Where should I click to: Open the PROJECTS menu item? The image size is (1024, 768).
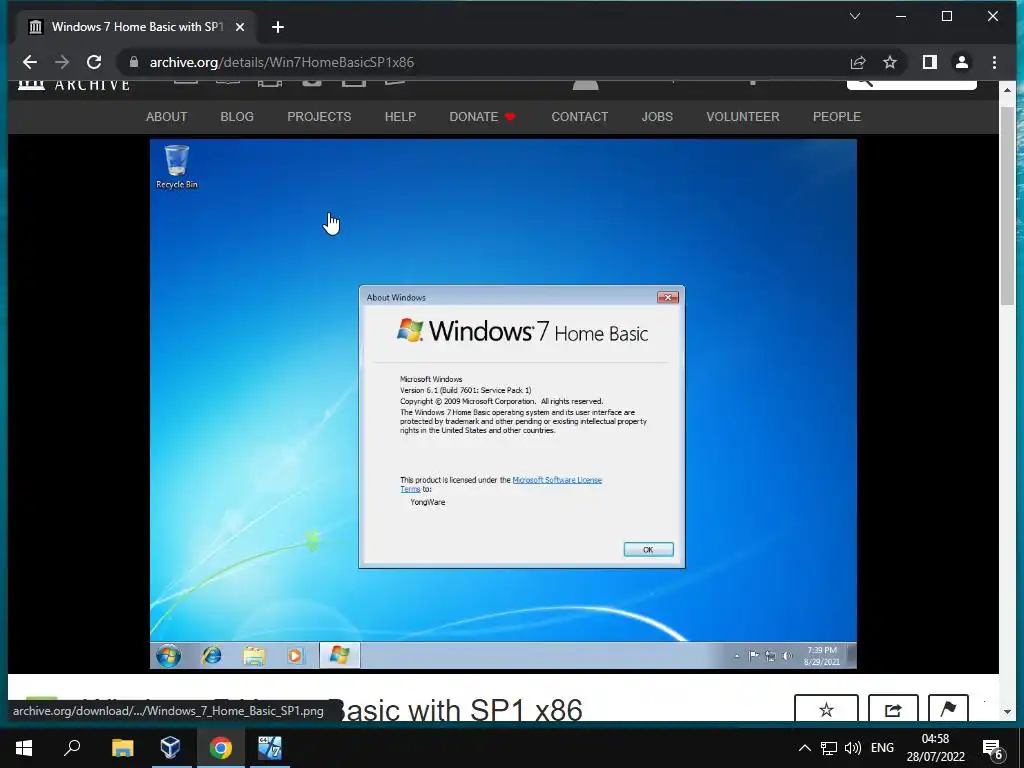pos(319,117)
